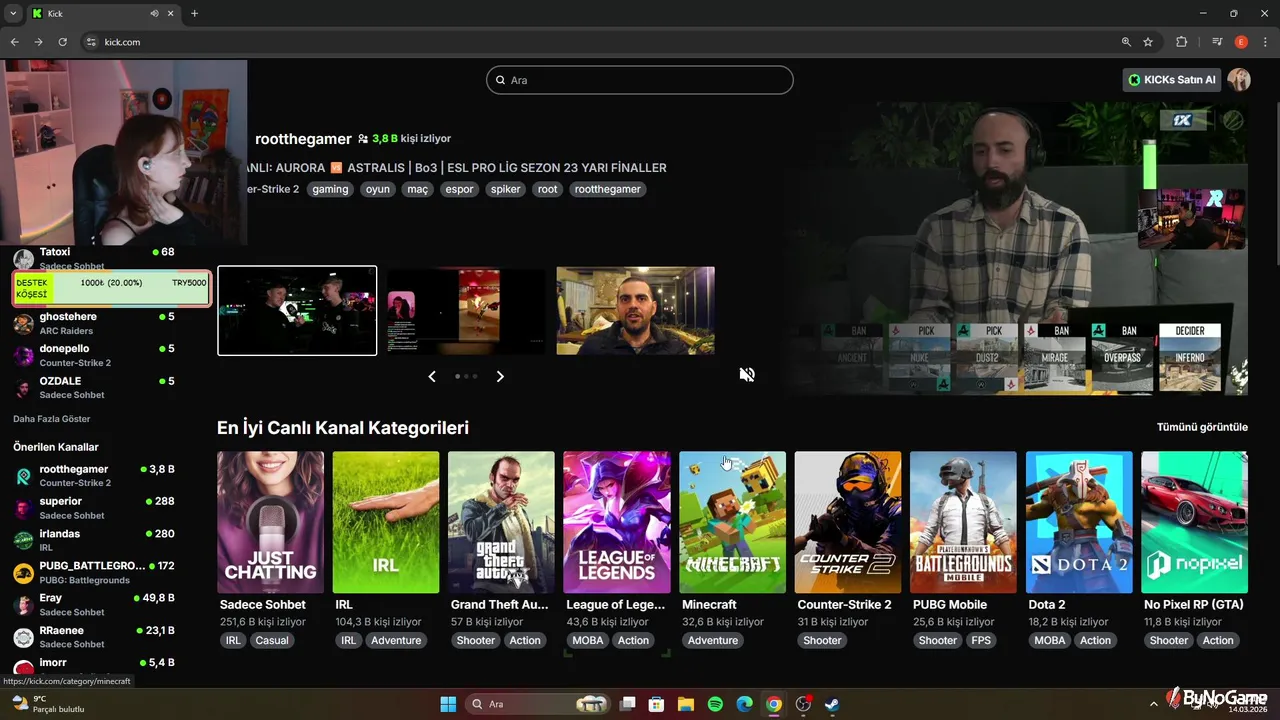Click the FPS tag under PUBG Mobile
The height and width of the screenshot is (720, 1280).
(981, 640)
